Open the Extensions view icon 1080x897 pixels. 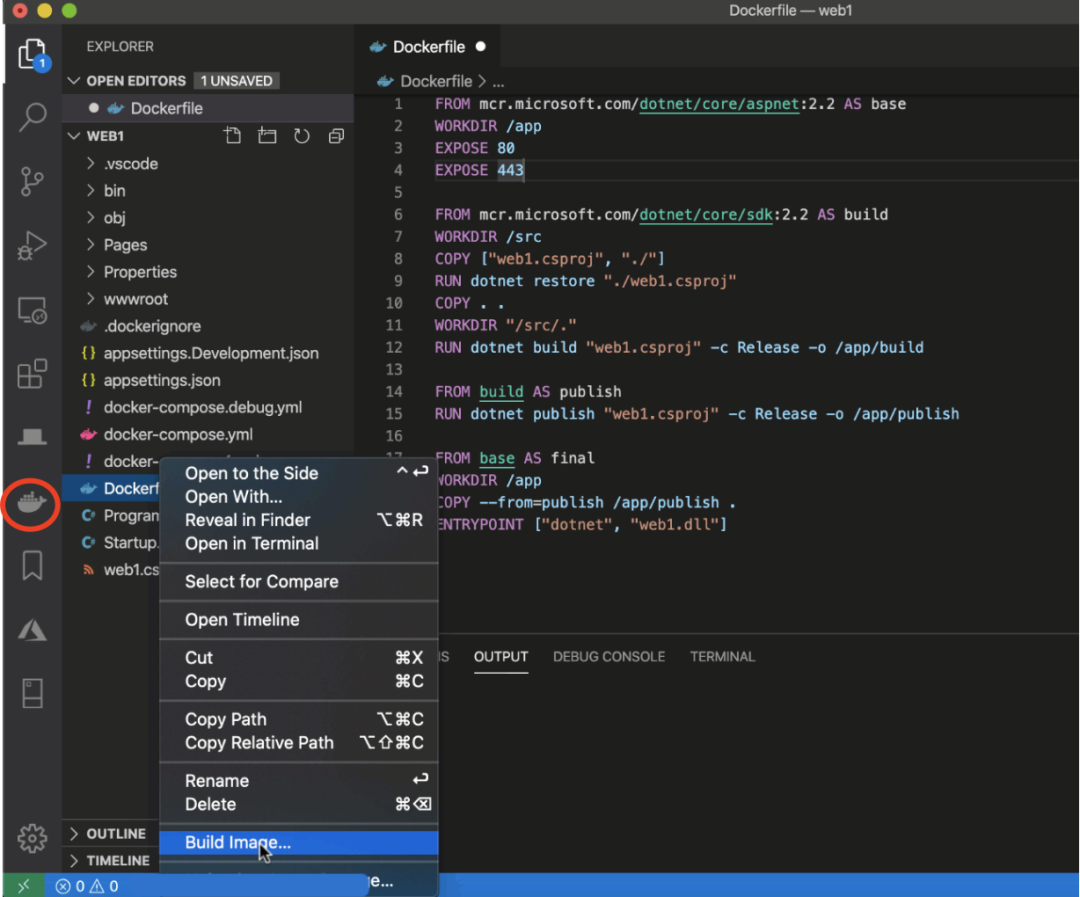(x=32, y=373)
